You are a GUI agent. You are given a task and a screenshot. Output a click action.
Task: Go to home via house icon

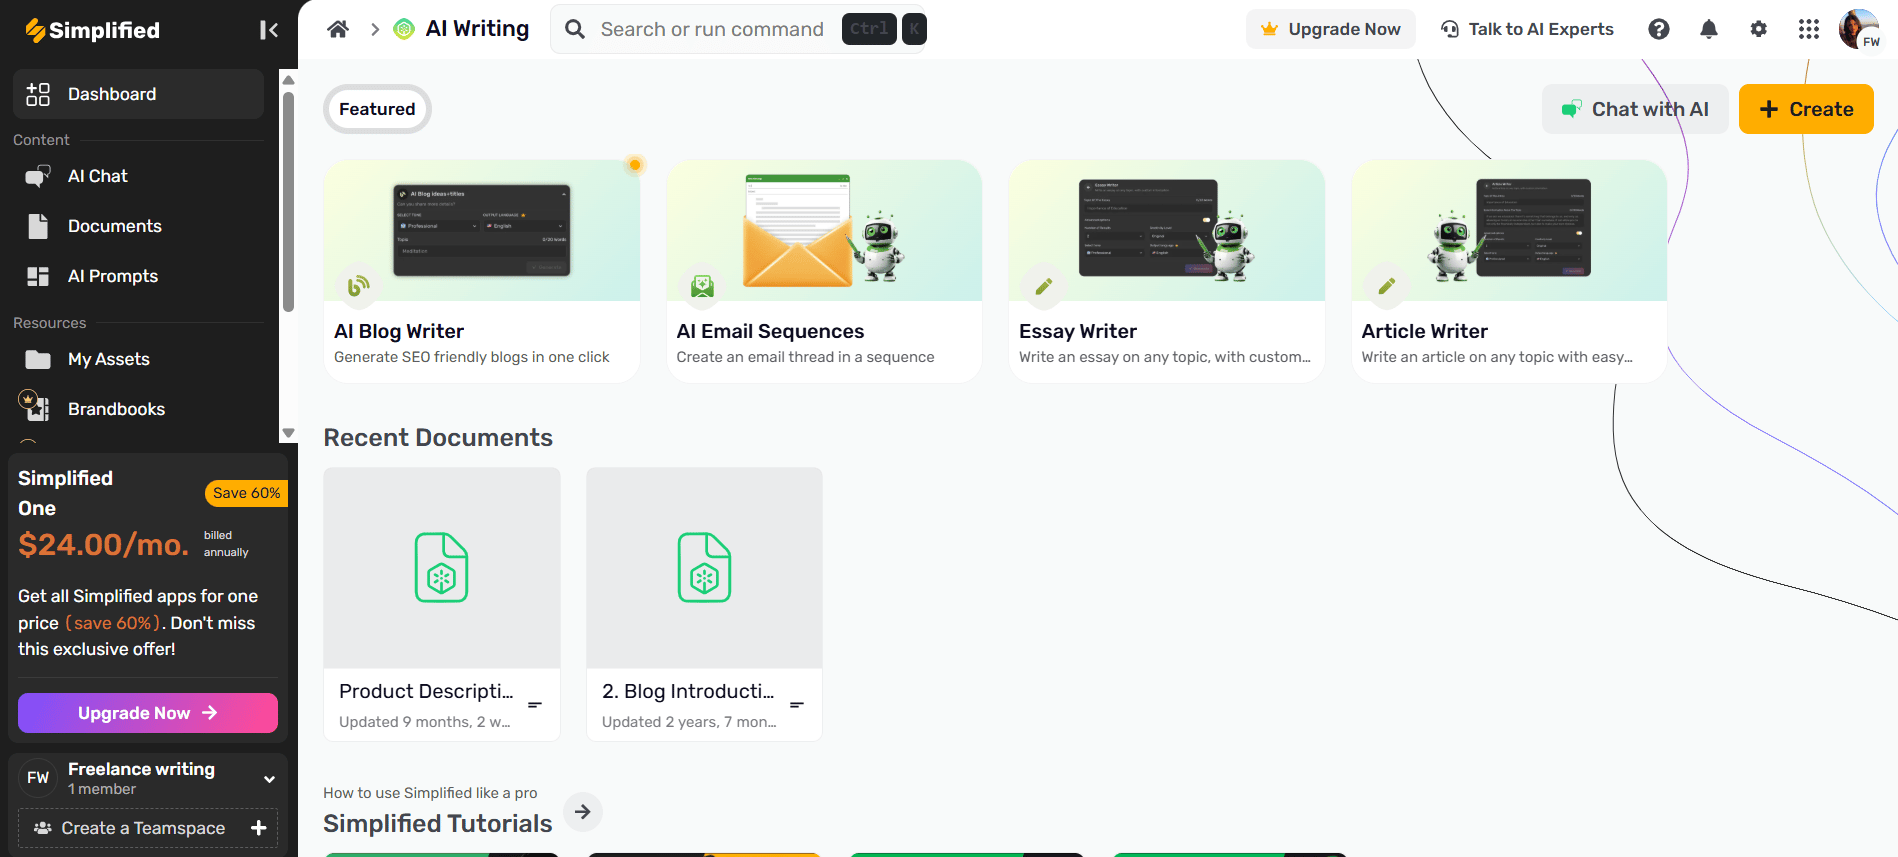coord(338,29)
